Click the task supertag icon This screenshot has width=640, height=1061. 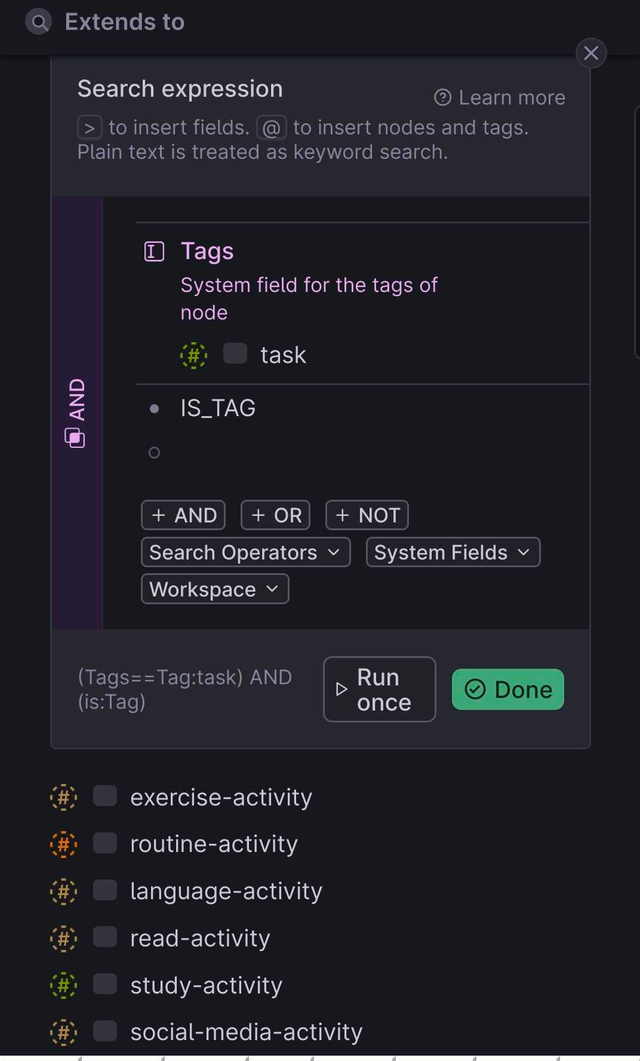click(x=193, y=354)
